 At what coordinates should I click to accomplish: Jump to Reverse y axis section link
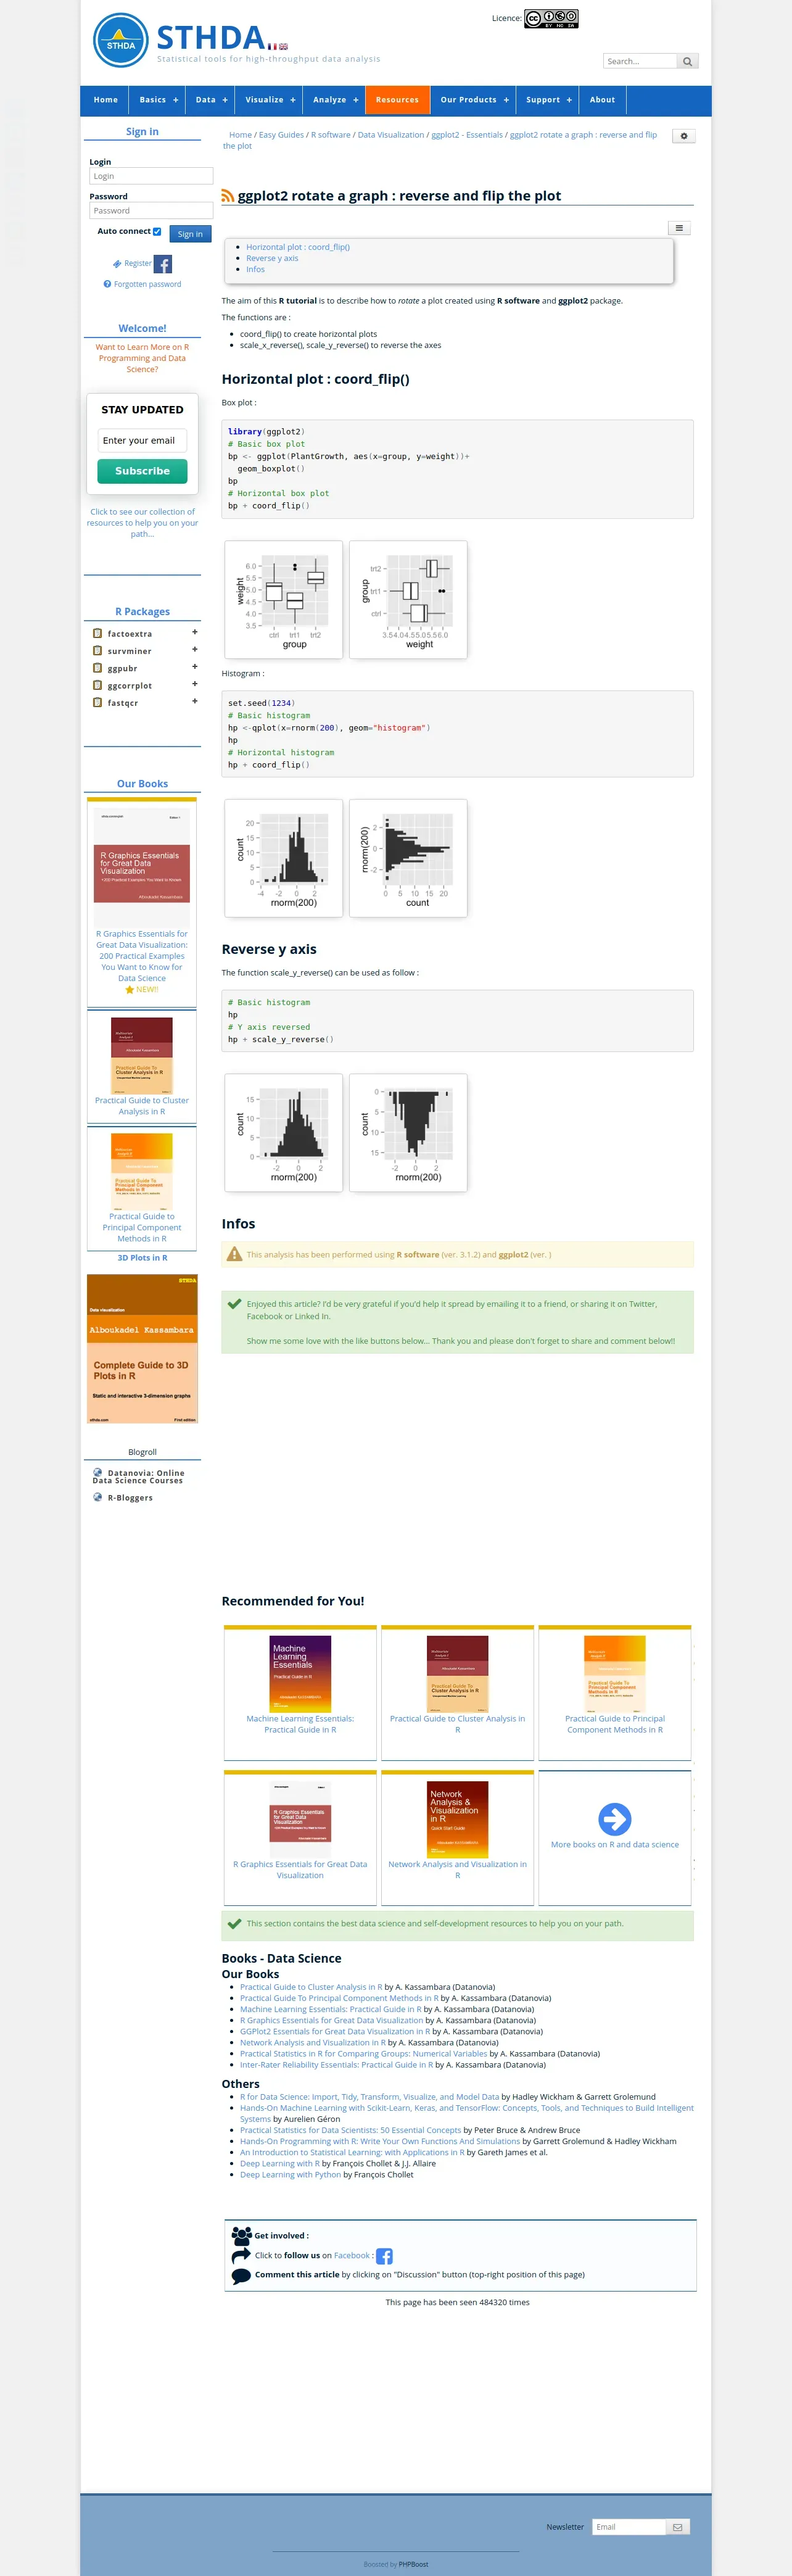[272, 258]
